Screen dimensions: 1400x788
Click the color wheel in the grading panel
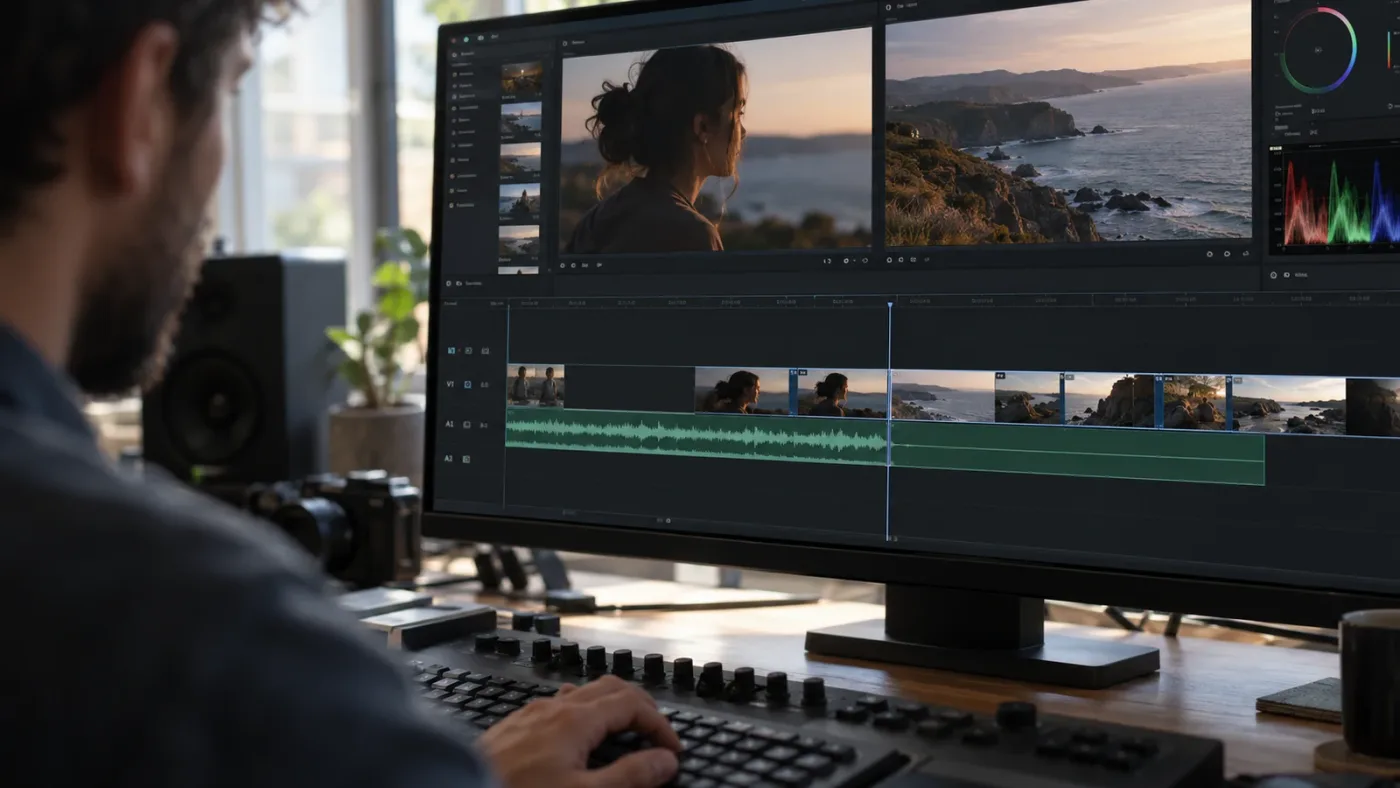1318,50
